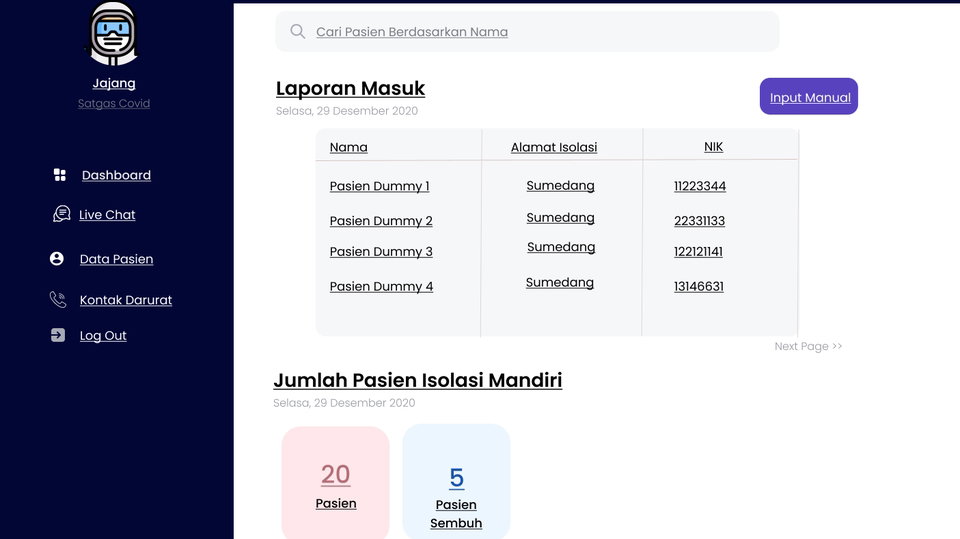Open Pasien Dummy 2 row
This screenshot has width=960, height=539.
381,221
